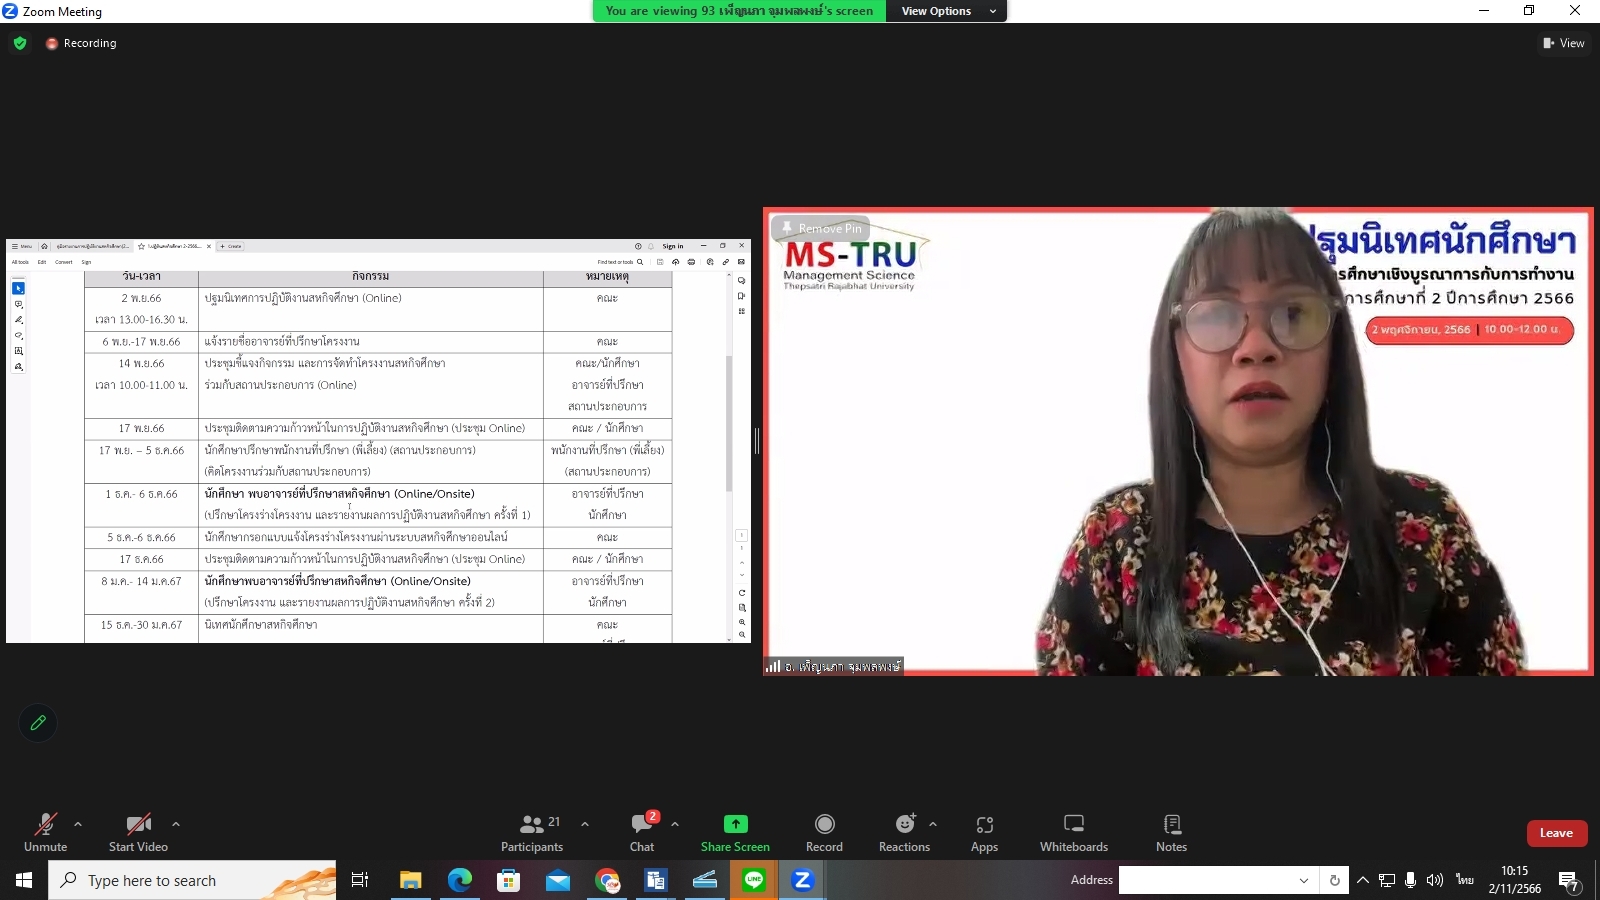Viewport: 1600px width, 900px height.
Task: Leave the meeting
Action: click(x=1556, y=833)
